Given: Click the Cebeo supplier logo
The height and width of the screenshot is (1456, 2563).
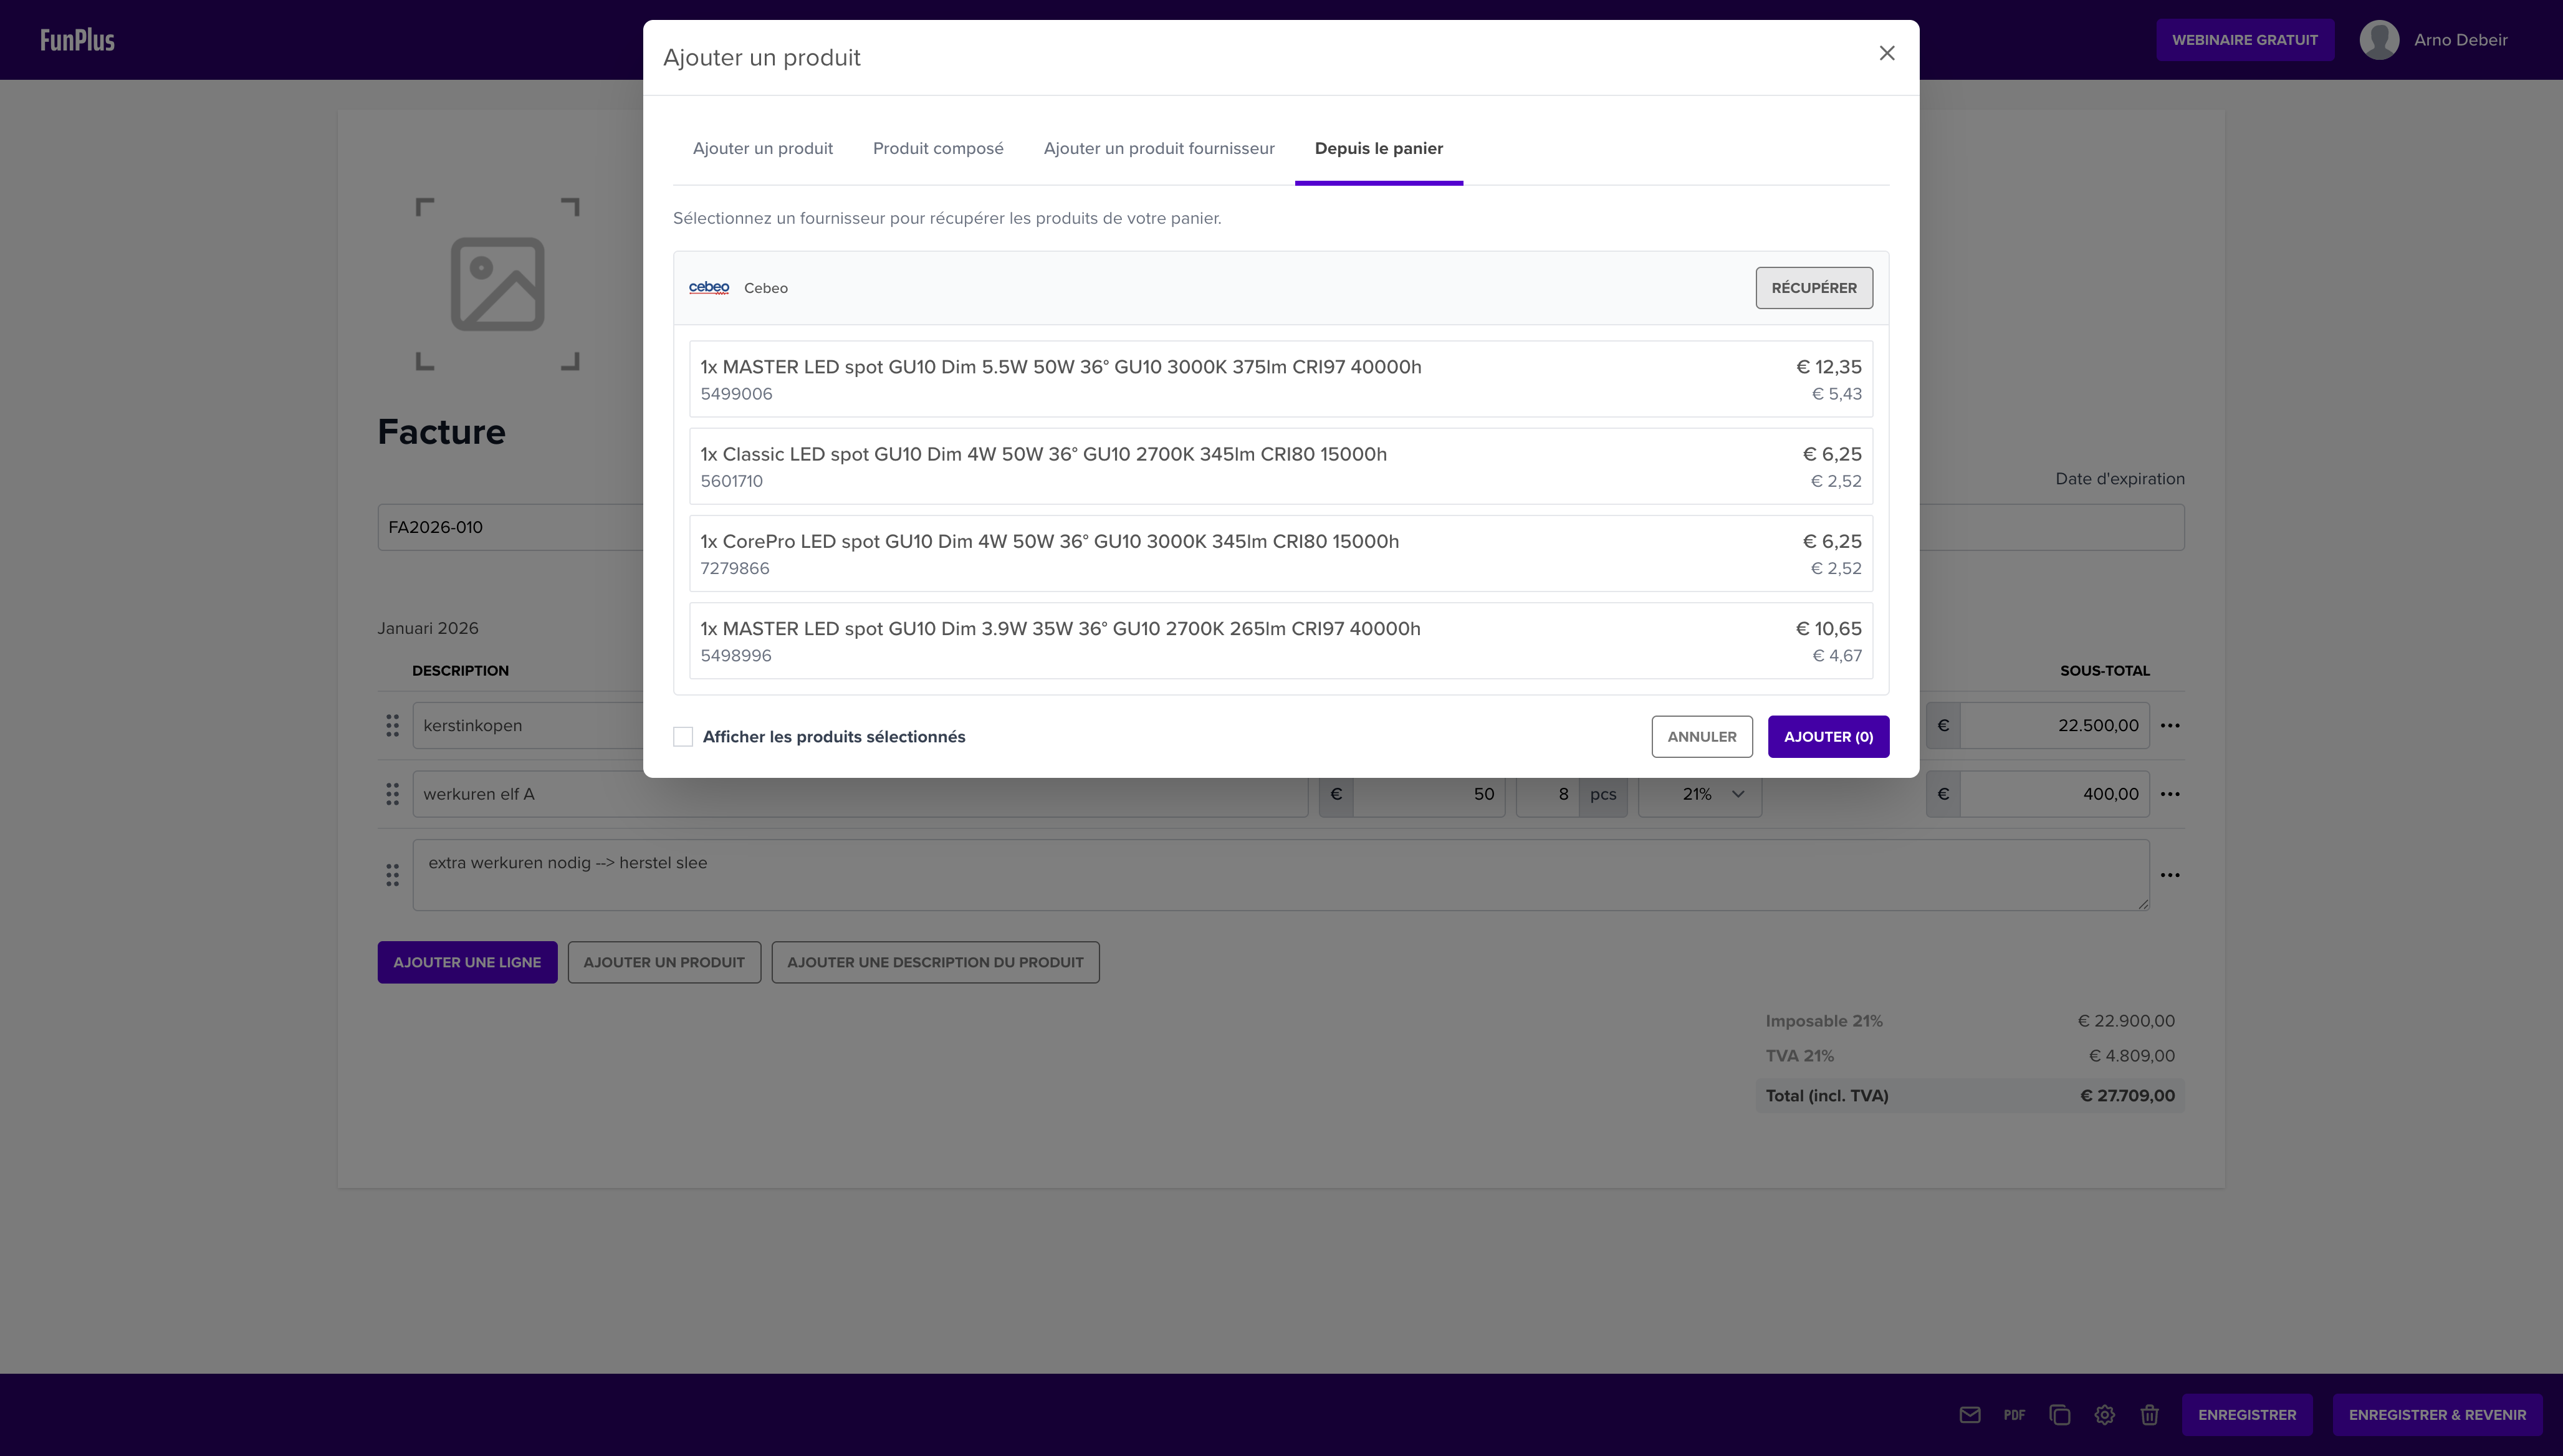Looking at the screenshot, I should [x=709, y=288].
